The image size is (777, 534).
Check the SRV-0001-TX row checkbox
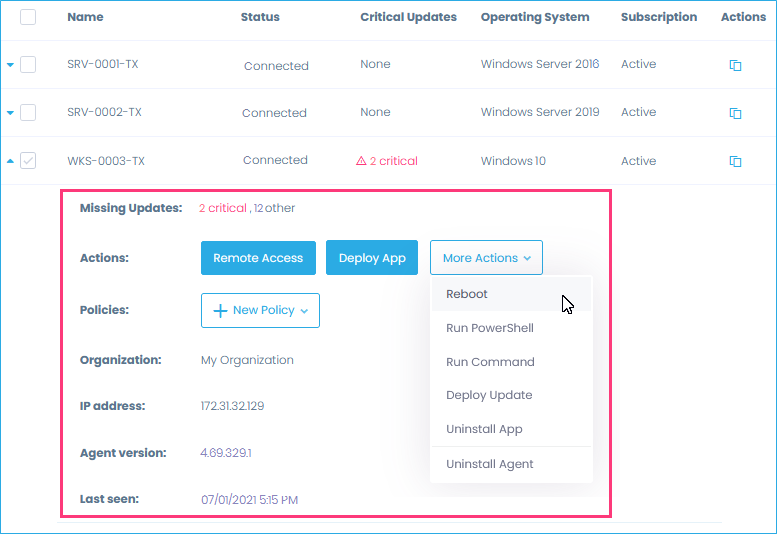[28, 65]
